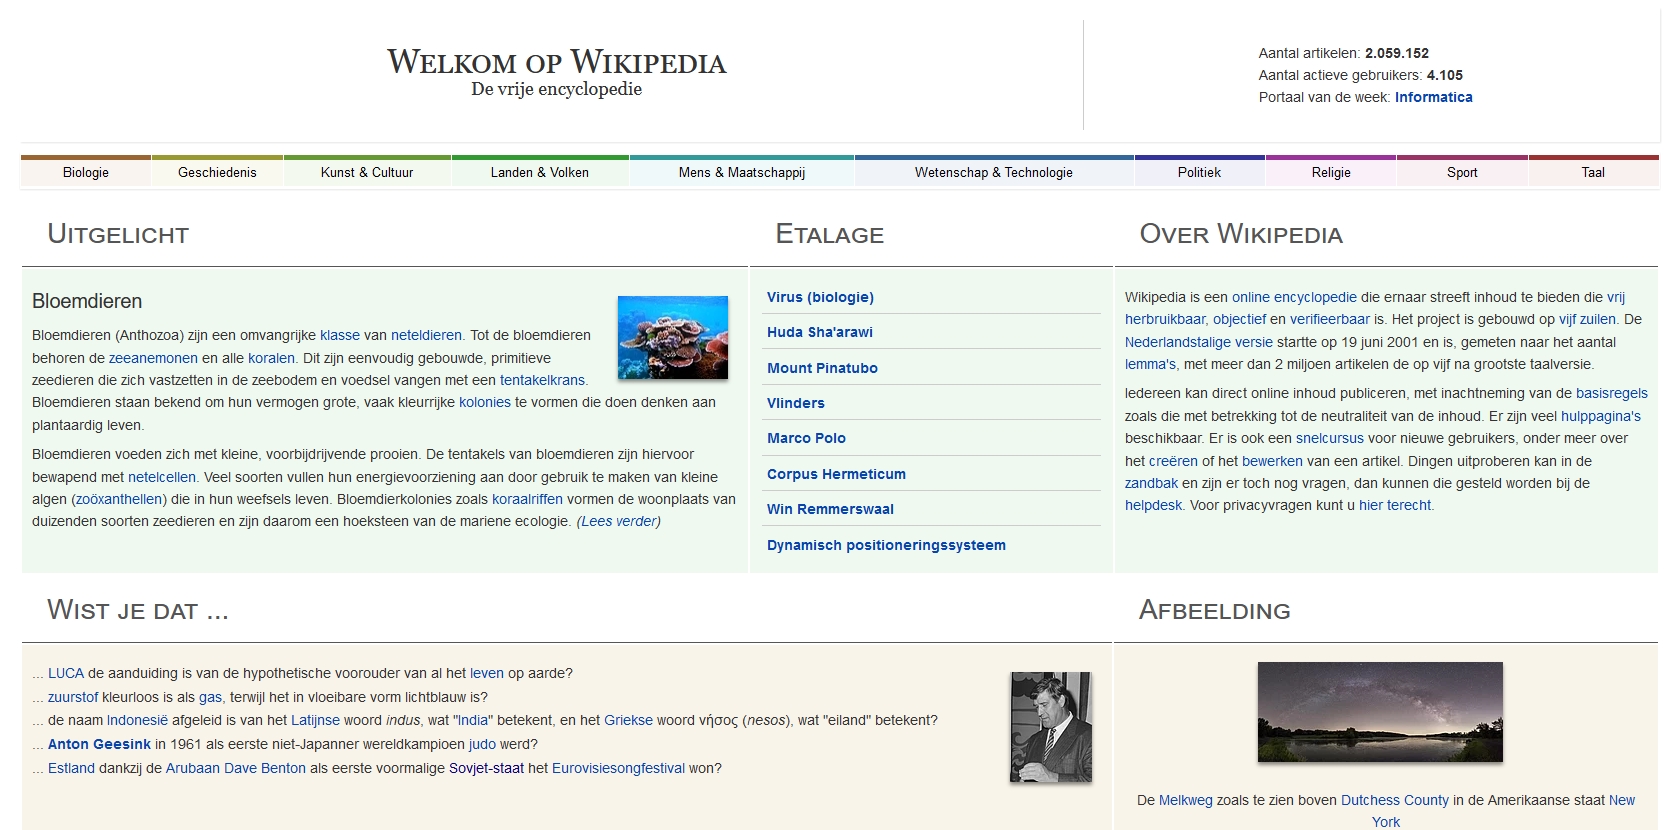Follow the Eurovisiesongfestival link

tap(618, 768)
